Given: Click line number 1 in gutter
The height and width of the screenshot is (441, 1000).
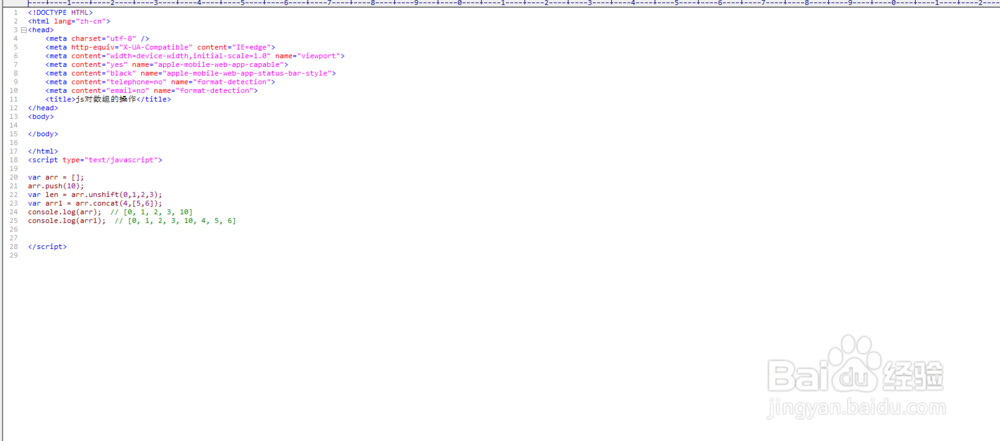Looking at the screenshot, I should 15,12.
